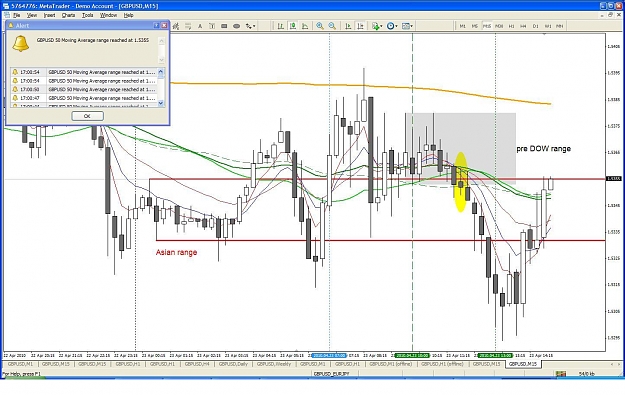
Task: Click the bell icon in Alert dialog
Action: click(x=21, y=43)
